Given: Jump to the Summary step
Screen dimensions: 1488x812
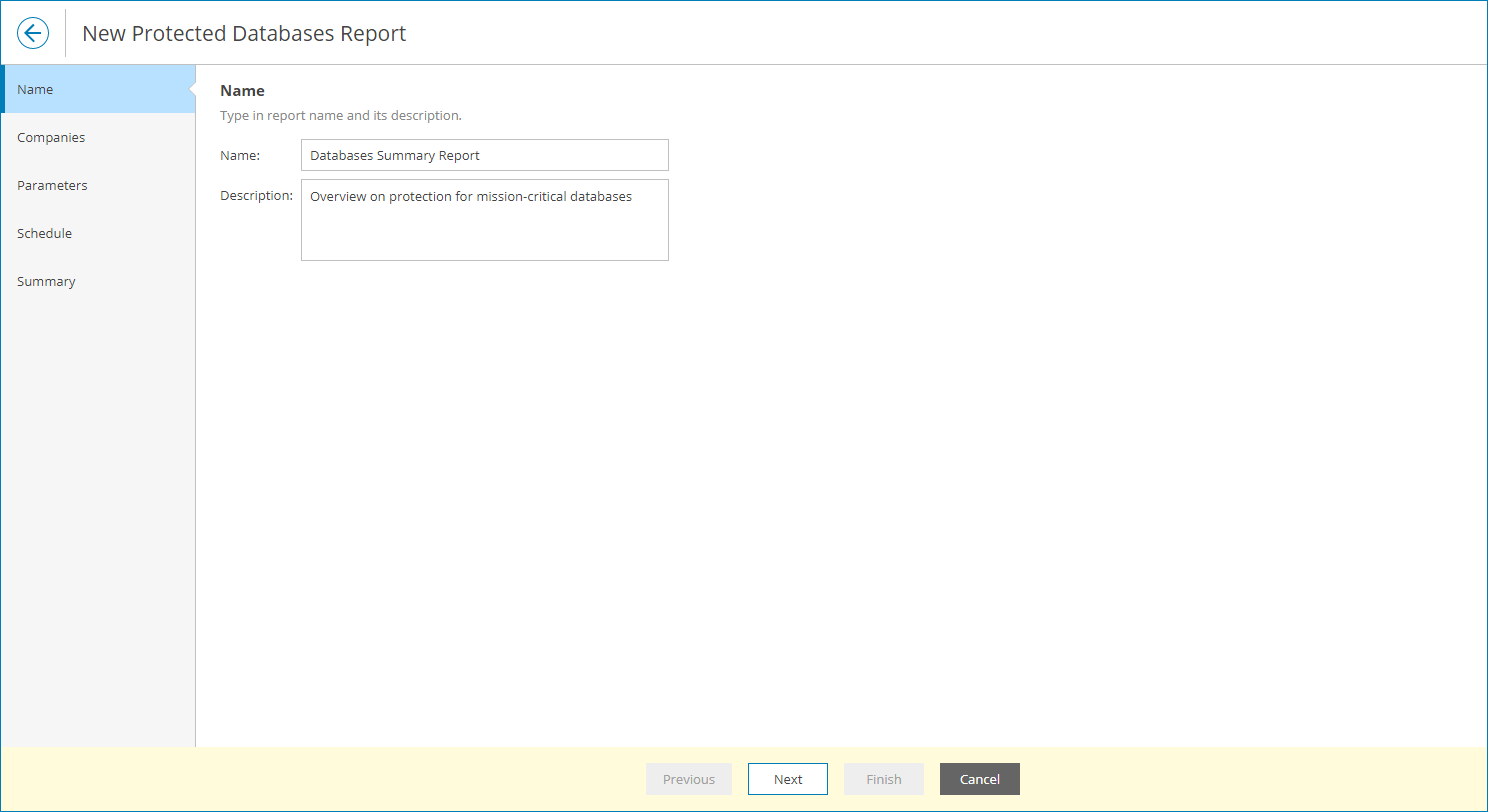Looking at the screenshot, I should click(46, 281).
